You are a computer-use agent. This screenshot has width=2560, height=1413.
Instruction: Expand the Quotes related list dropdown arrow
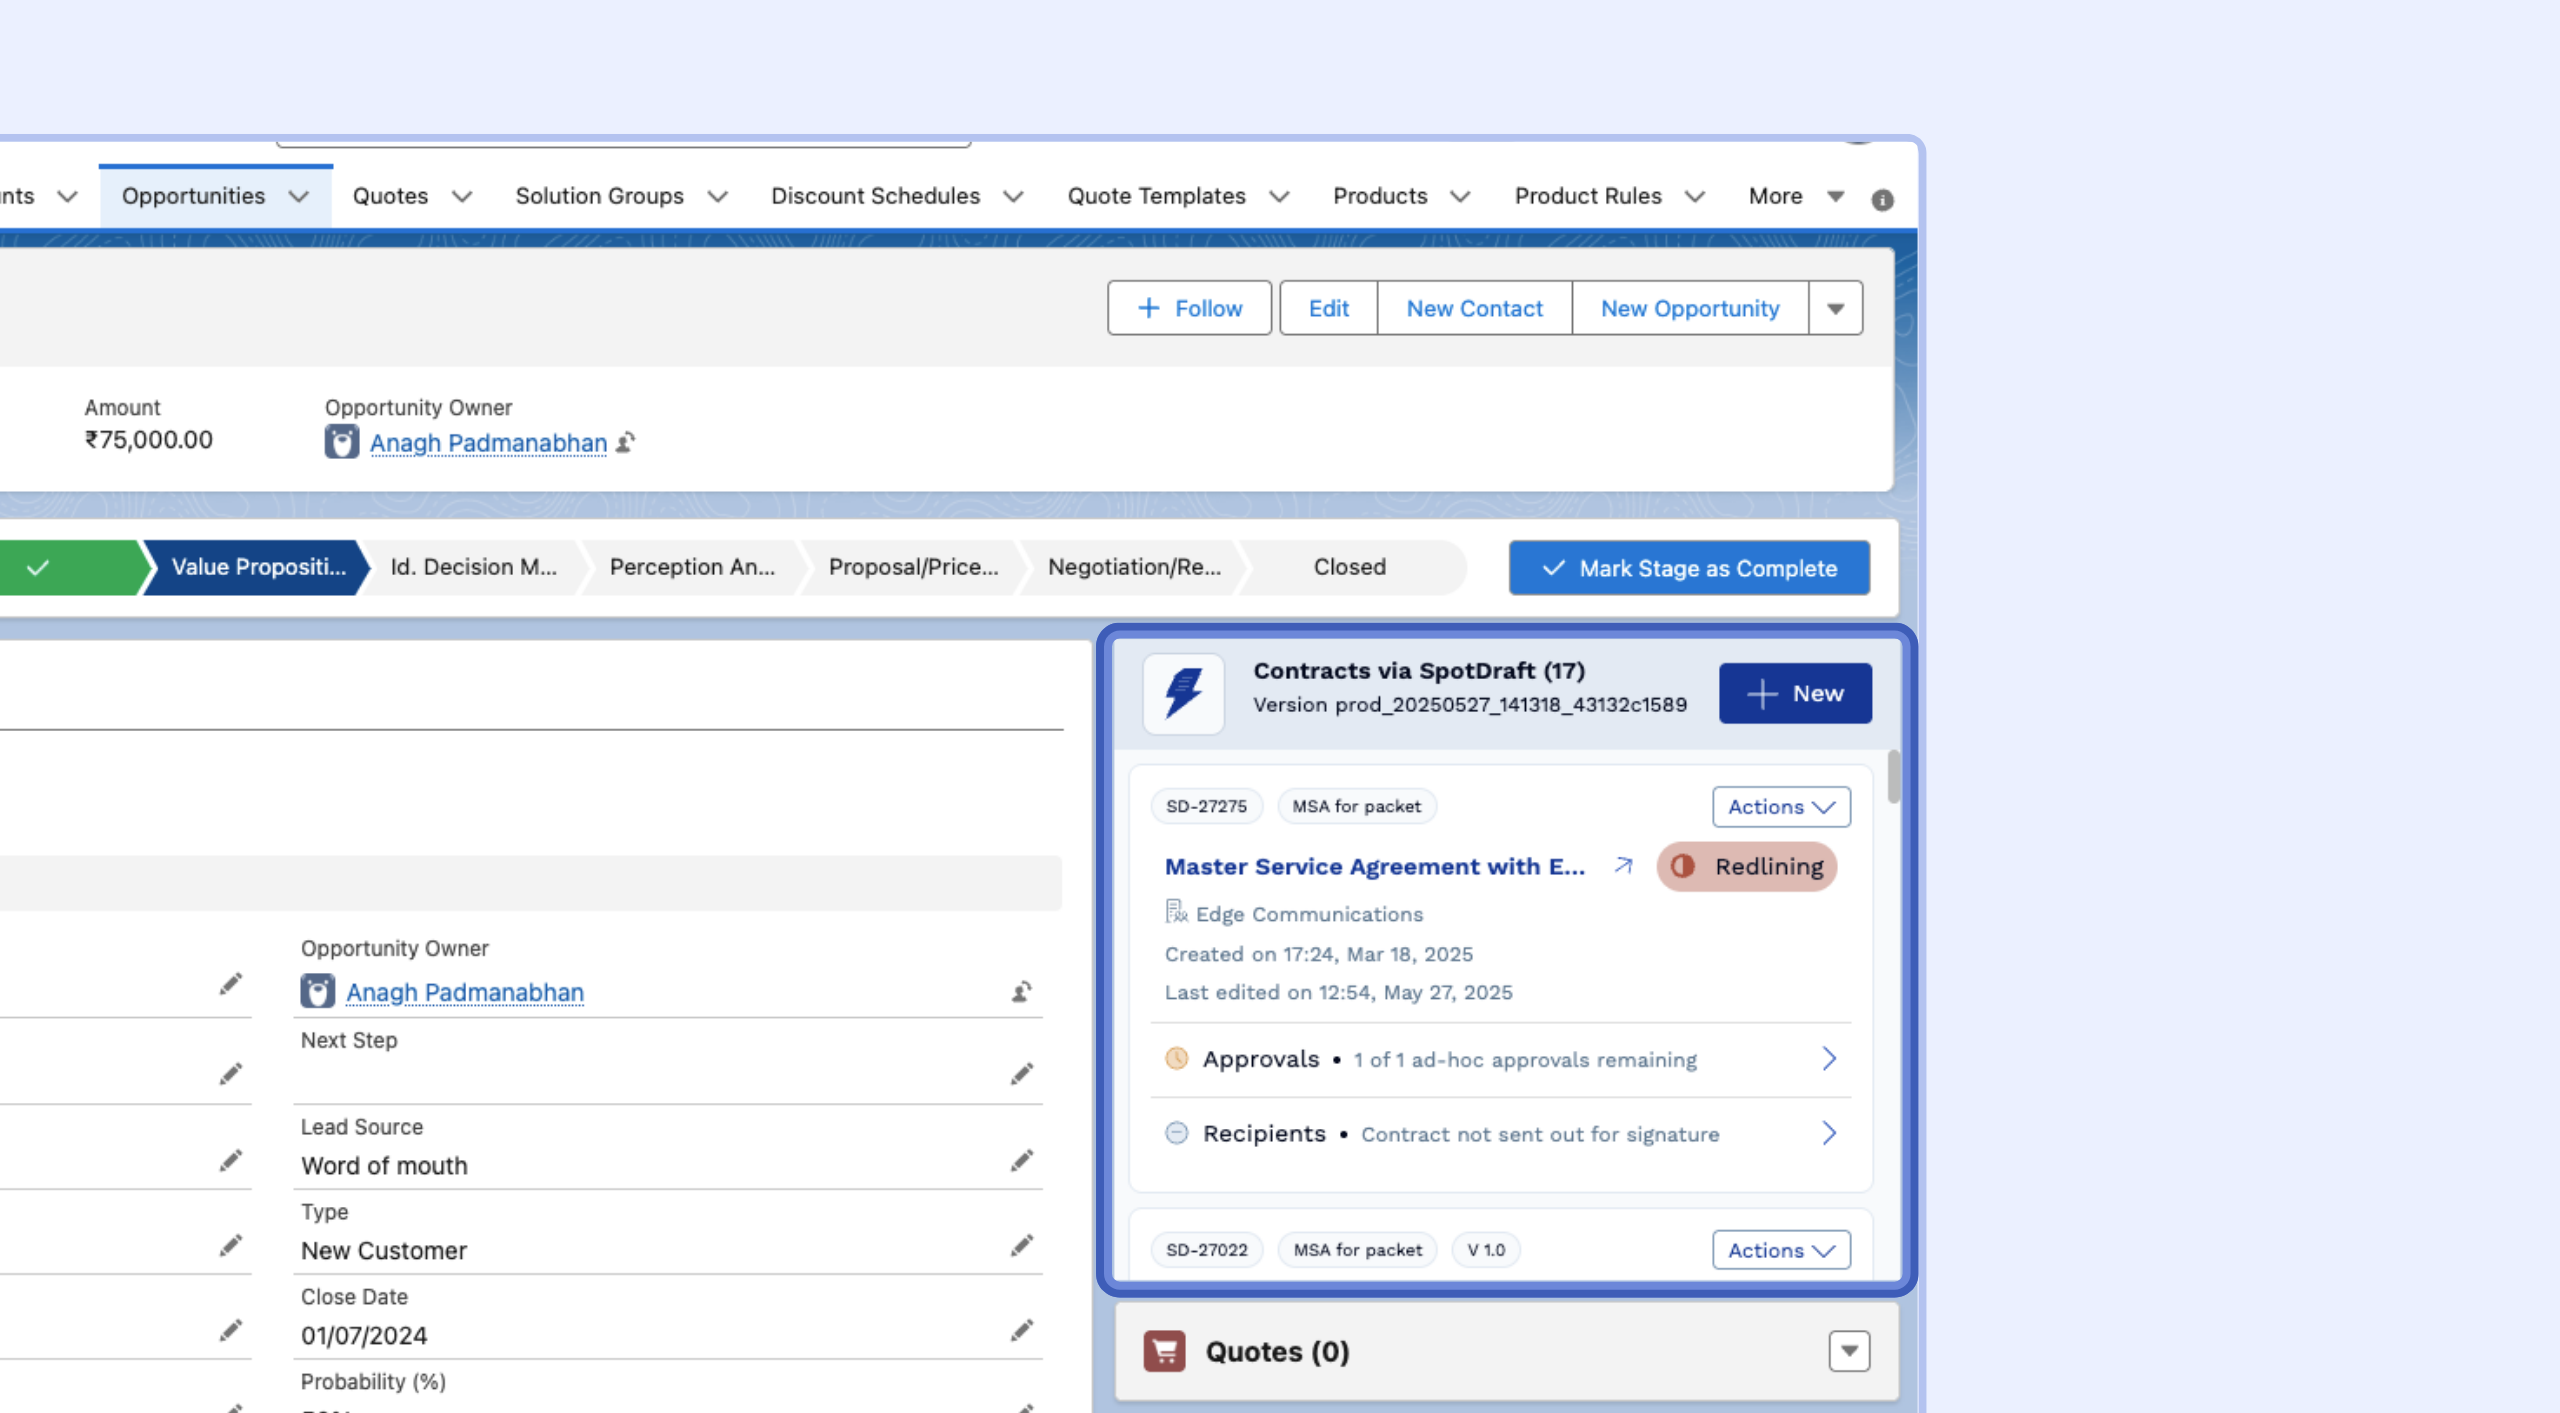[x=1849, y=1351]
